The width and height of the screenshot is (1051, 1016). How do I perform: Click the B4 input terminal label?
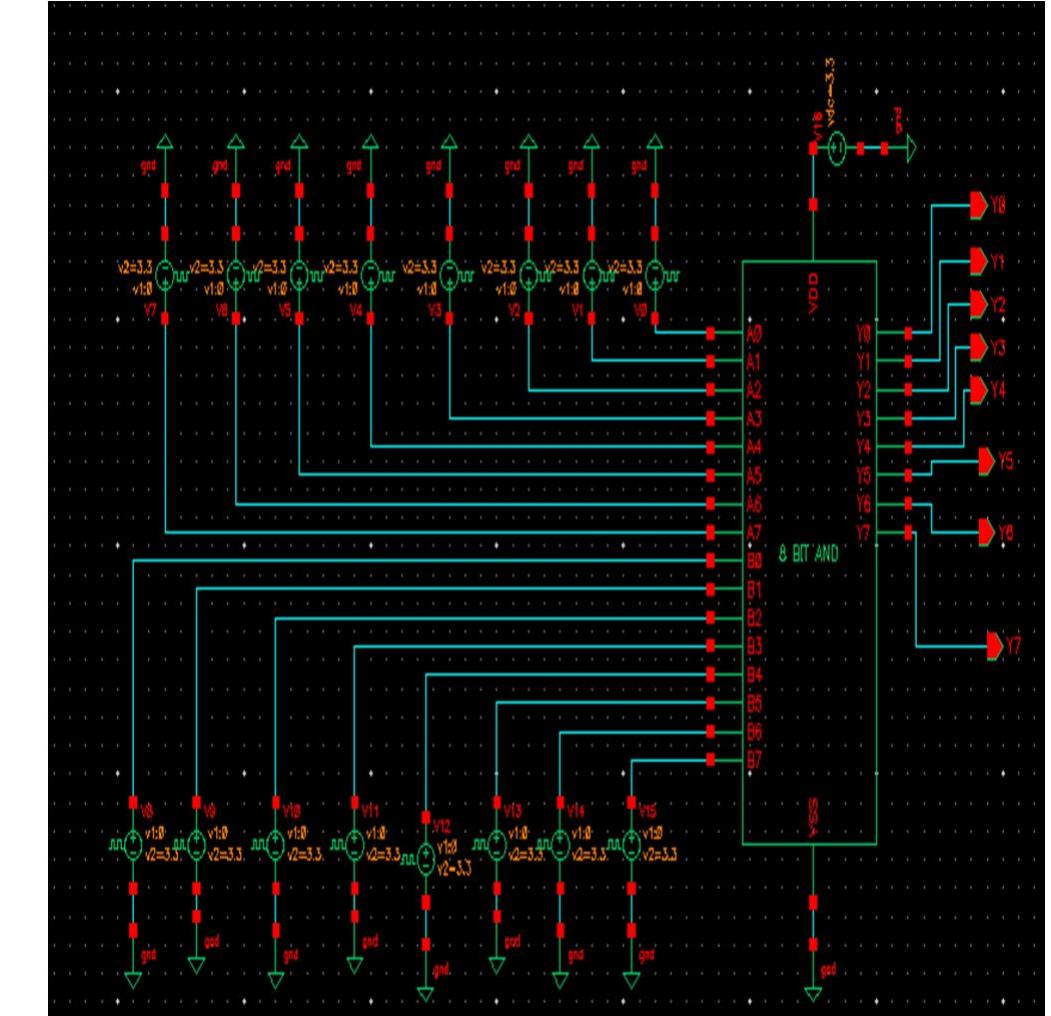click(754, 675)
